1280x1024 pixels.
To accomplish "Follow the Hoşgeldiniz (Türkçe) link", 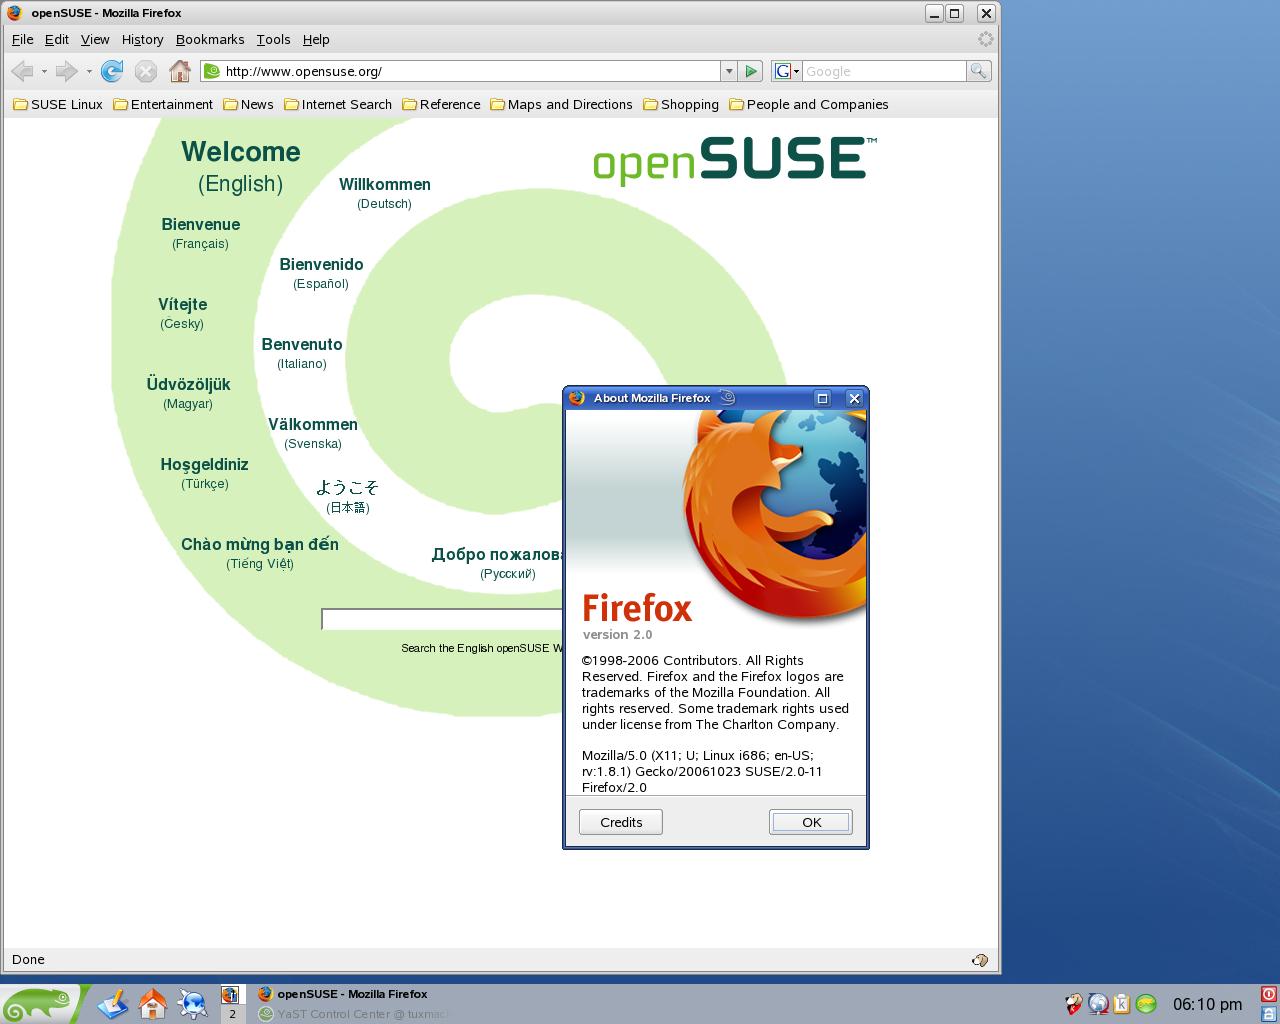I will tap(205, 472).
